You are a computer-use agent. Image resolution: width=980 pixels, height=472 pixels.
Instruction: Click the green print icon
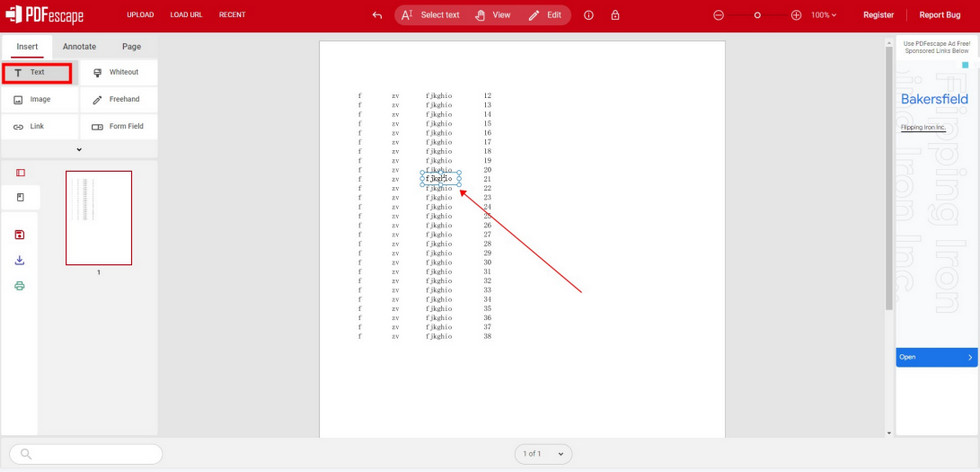(19, 286)
